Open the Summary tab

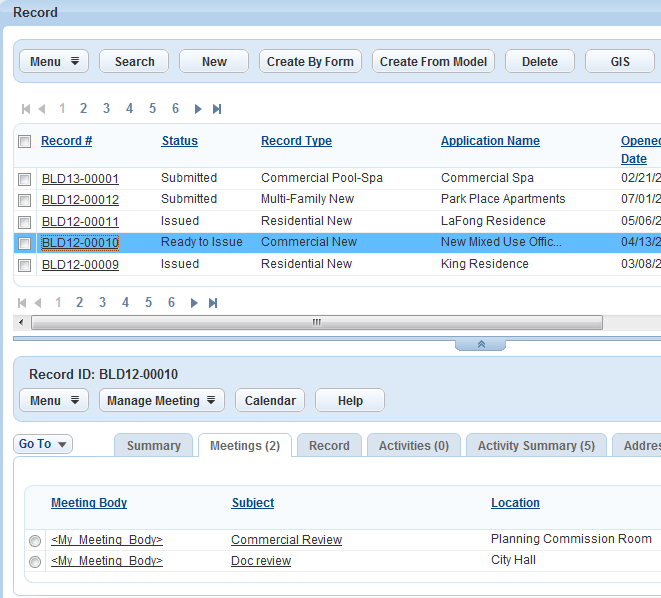pyautogui.click(x=154, y=446)
